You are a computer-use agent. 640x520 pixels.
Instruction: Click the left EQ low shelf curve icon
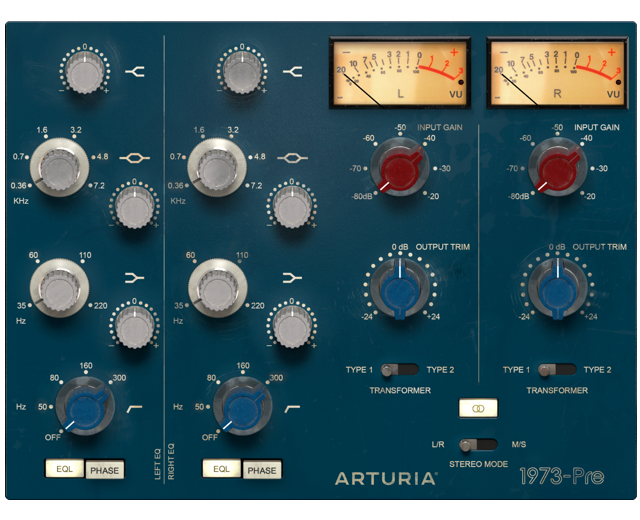(x=135, y=278)
